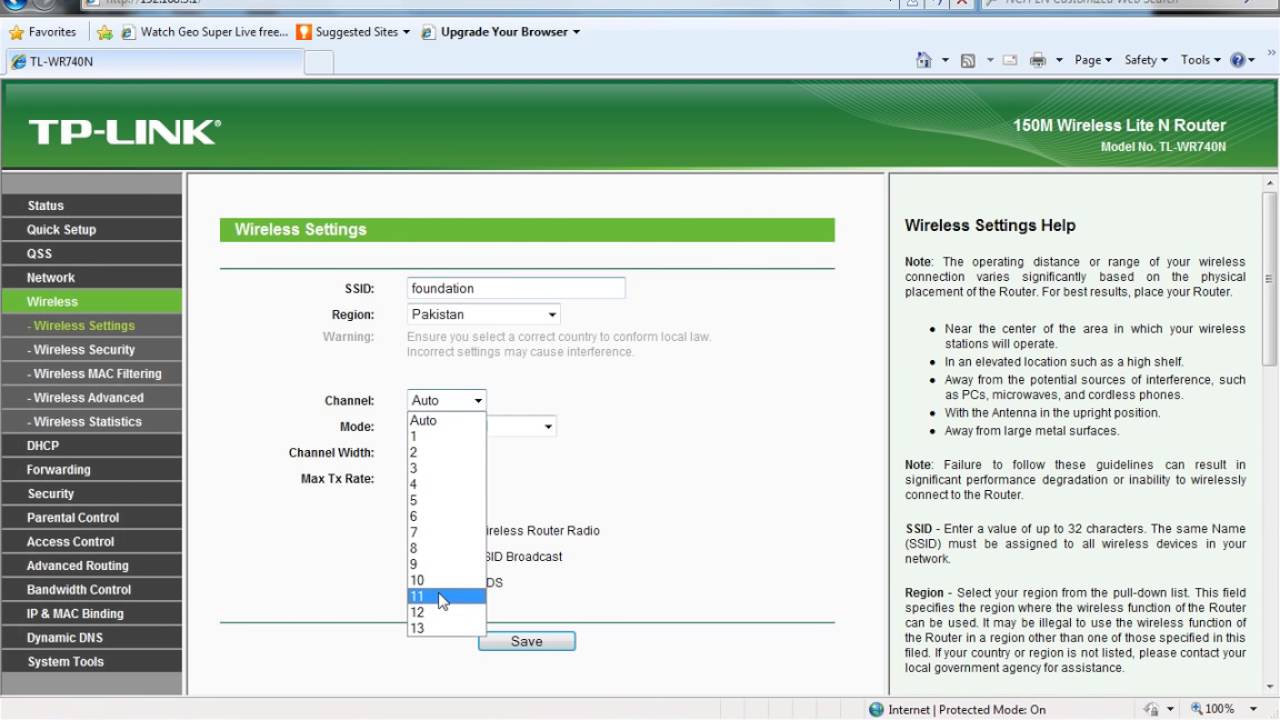Open the Status menu item
1280x720 pixels.
91,205
